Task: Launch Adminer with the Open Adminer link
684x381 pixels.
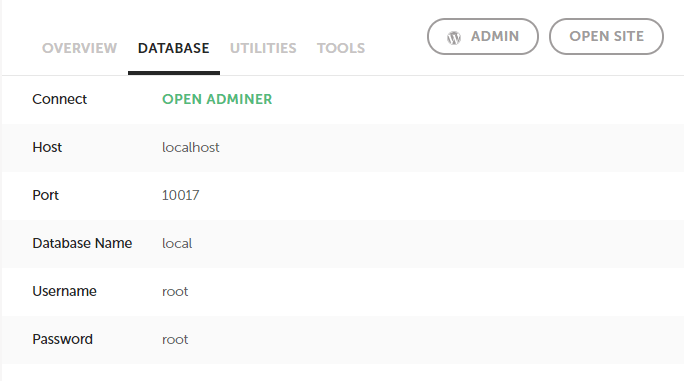Action: tap(217, 99)
